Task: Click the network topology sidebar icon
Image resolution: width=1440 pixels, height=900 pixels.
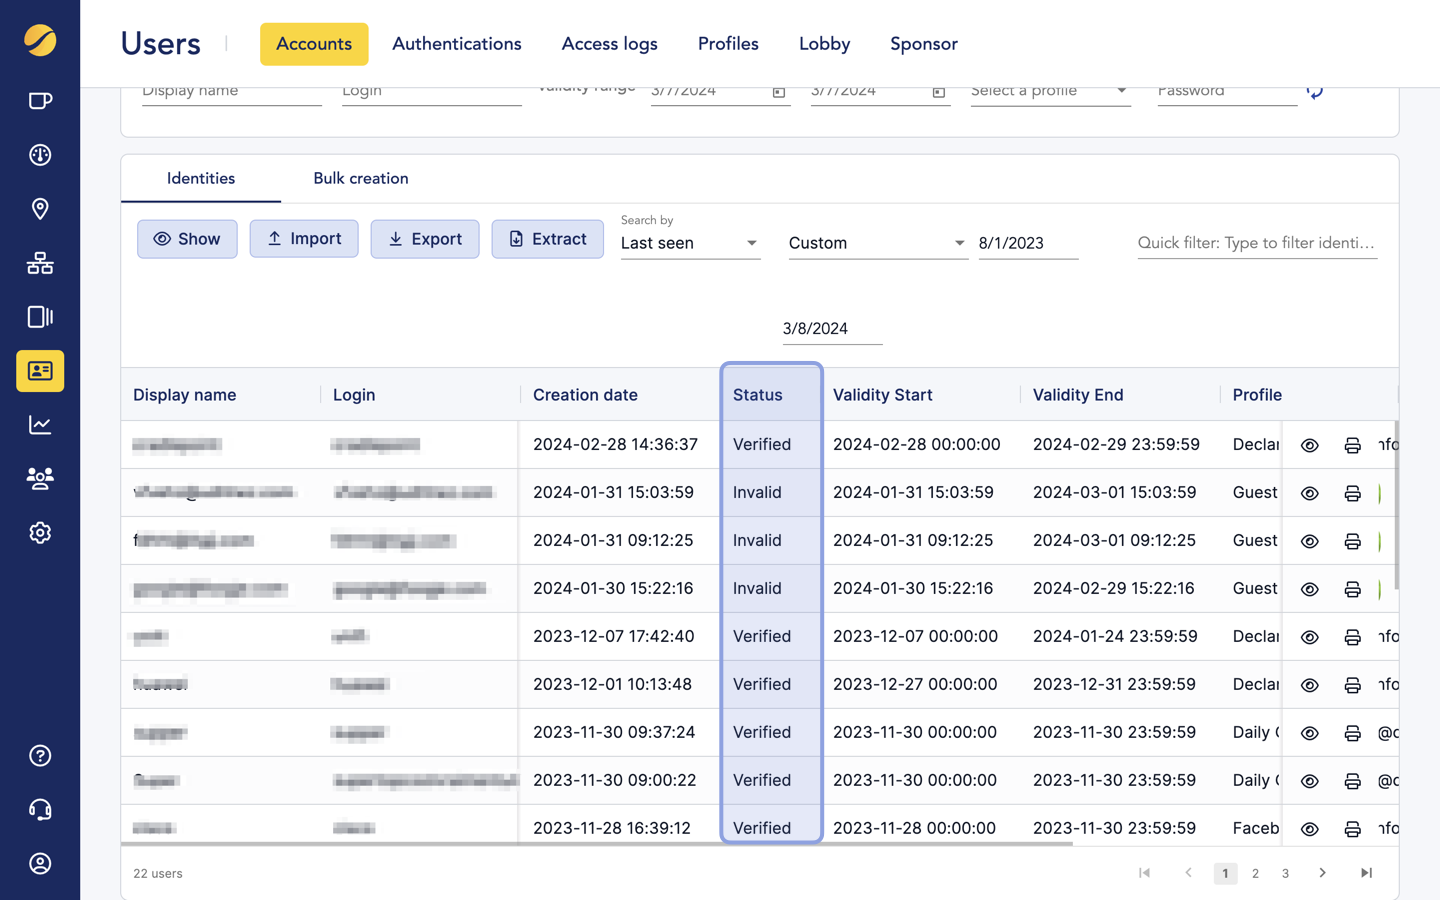Action: click(40, 263)
